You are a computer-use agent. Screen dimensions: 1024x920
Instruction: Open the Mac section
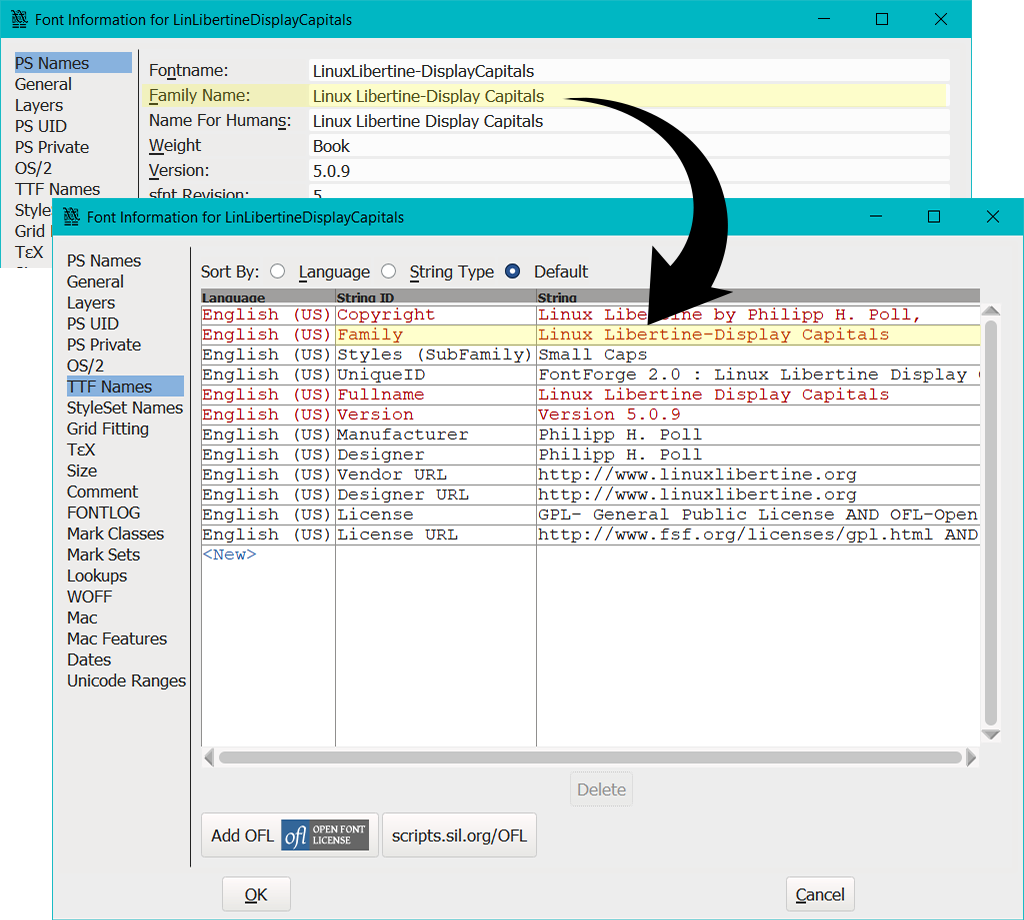(82, 617)
